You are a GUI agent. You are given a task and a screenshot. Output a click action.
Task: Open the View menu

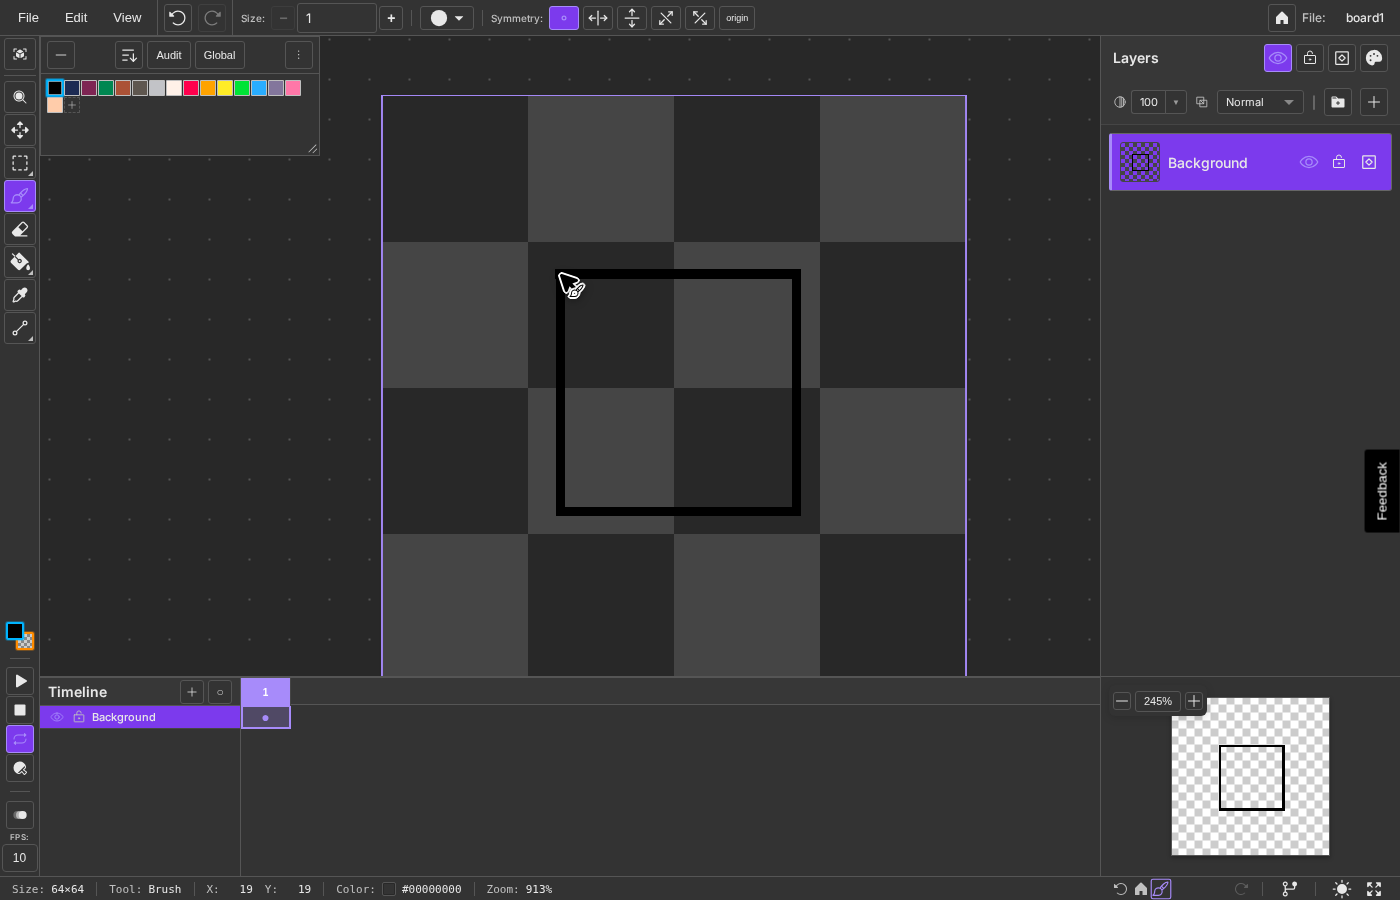127,18
